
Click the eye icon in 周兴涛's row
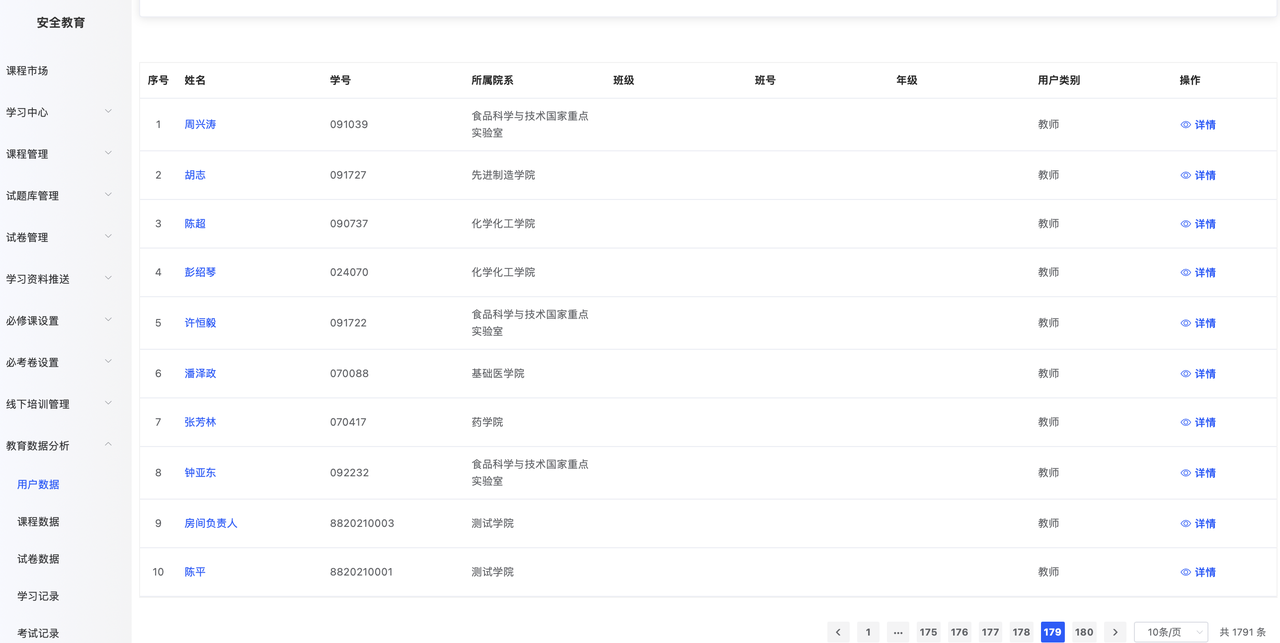click(1185, 125)
